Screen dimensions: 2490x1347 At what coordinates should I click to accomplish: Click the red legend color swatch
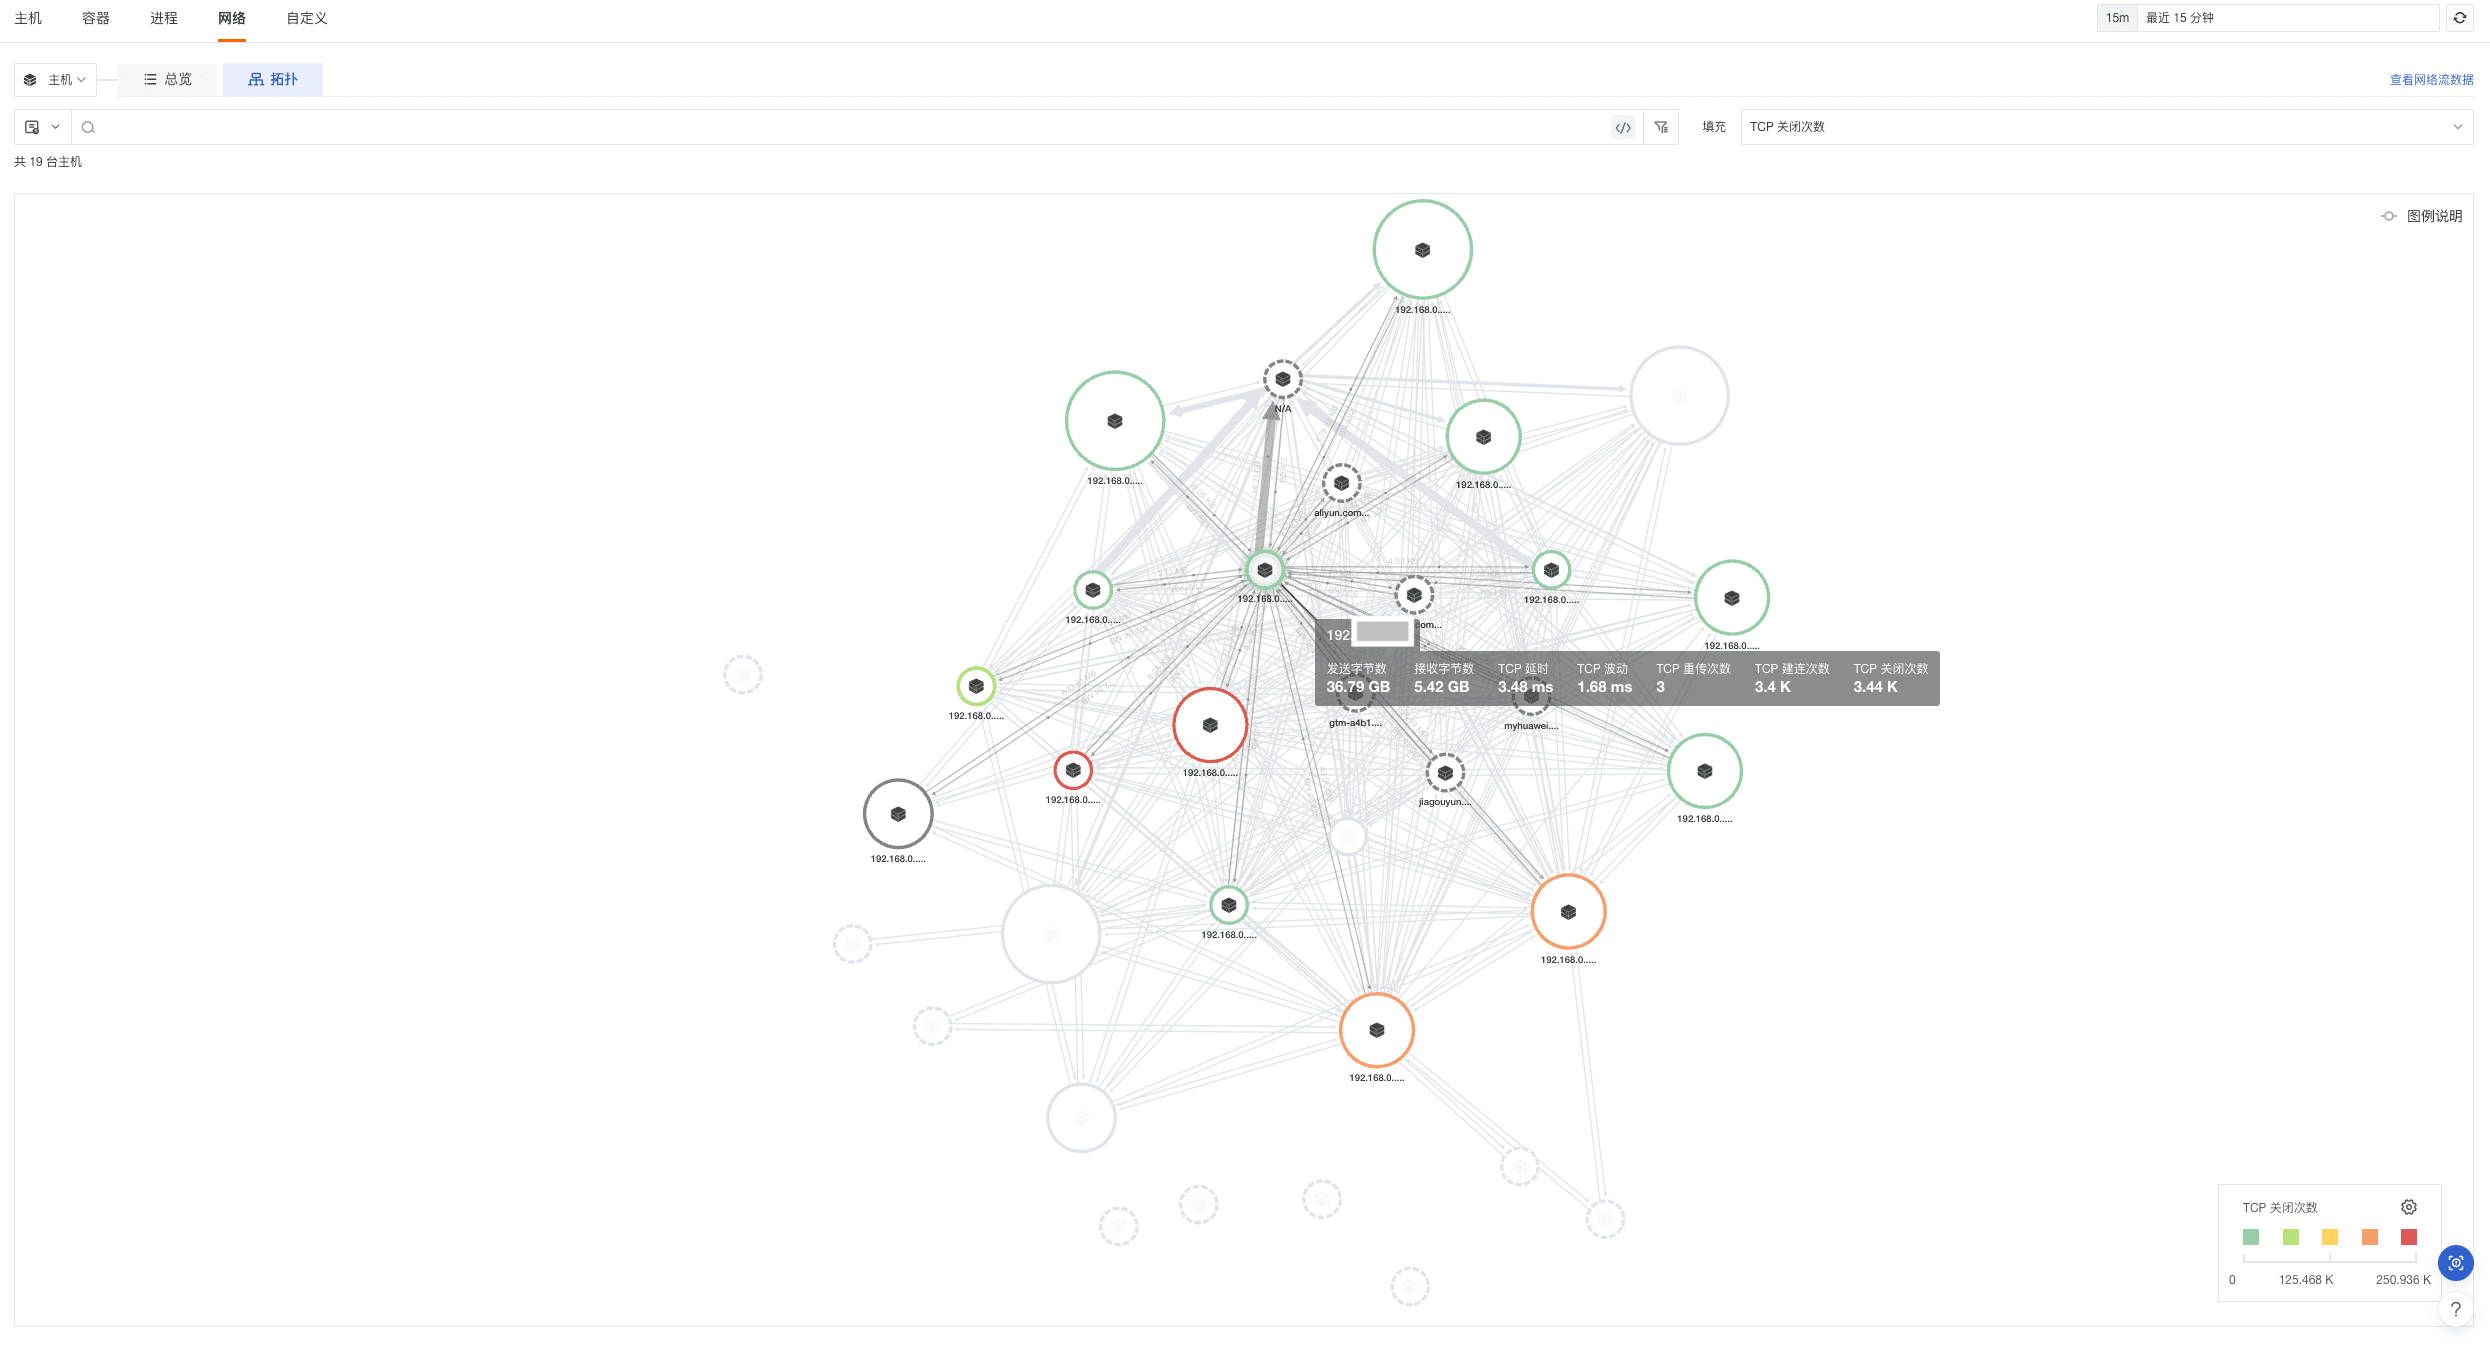coord(2408,1237)
